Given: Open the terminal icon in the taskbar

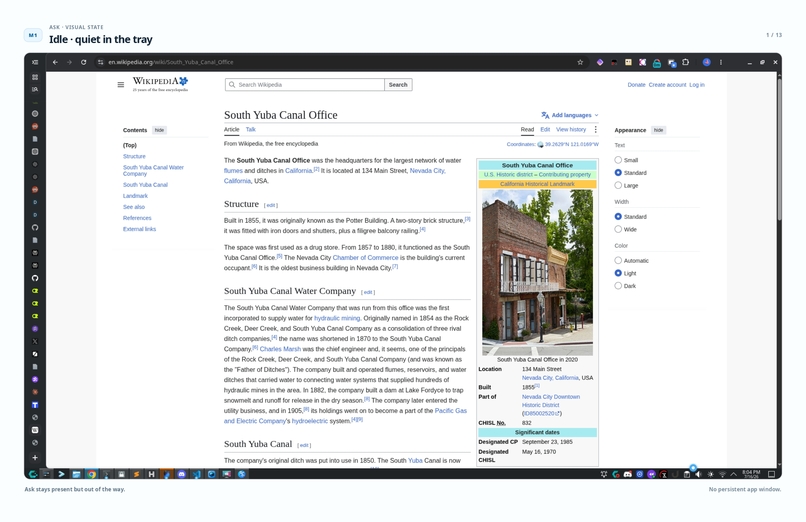Looking at the screenshot, I should point(61,474).
